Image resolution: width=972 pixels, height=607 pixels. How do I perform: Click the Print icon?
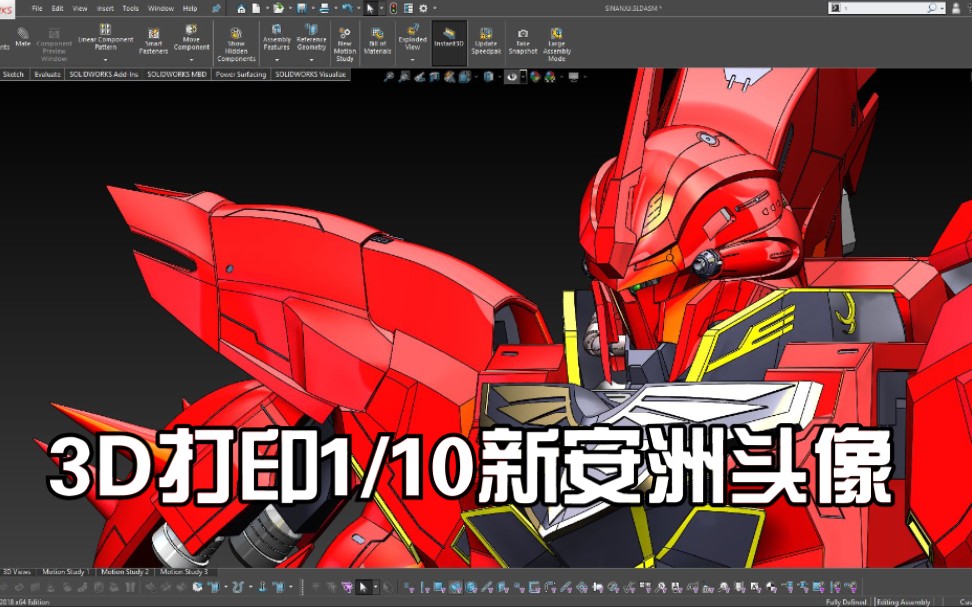coord(324,9)
